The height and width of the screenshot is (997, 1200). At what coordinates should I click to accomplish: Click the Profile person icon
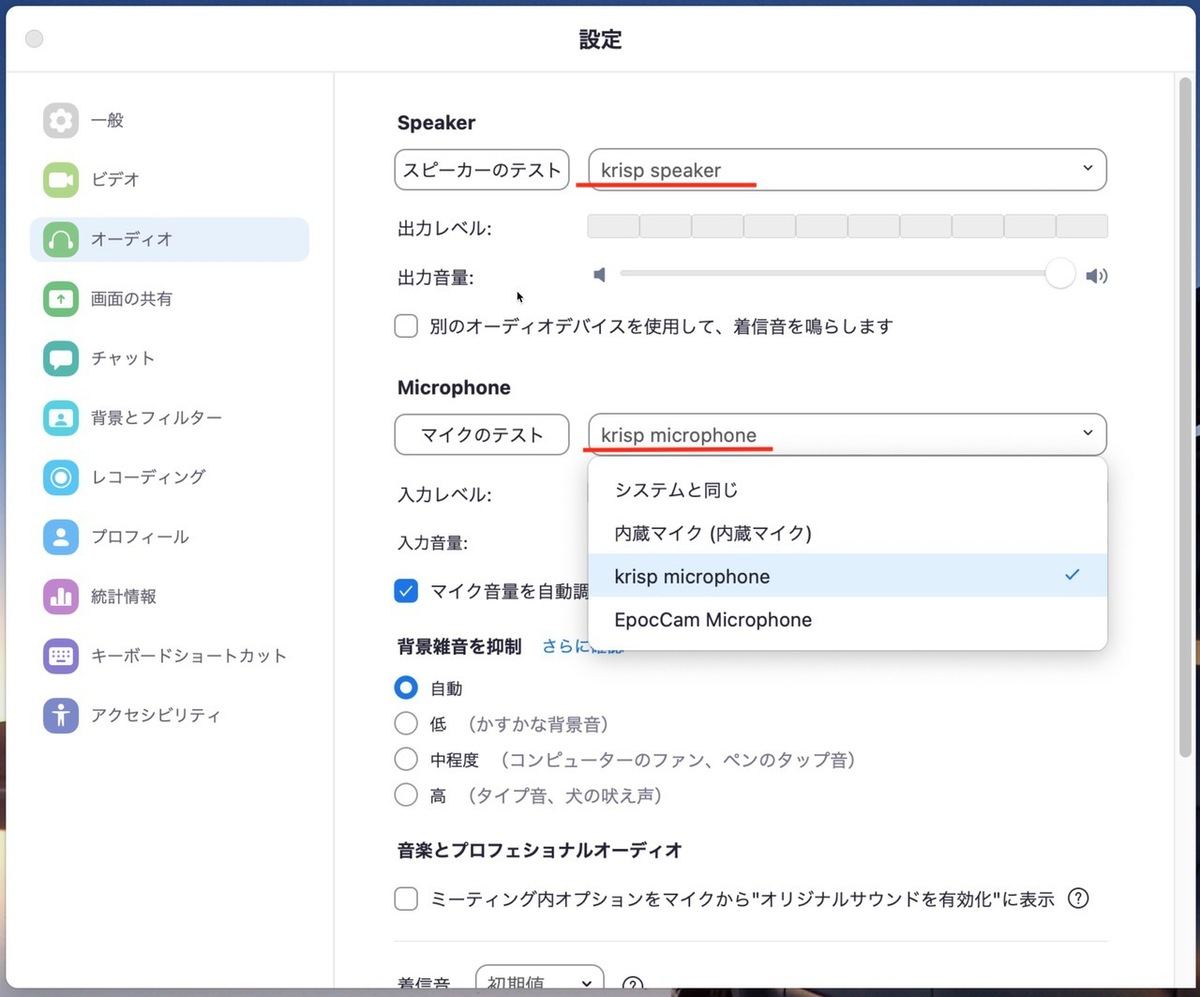[61, 537]
